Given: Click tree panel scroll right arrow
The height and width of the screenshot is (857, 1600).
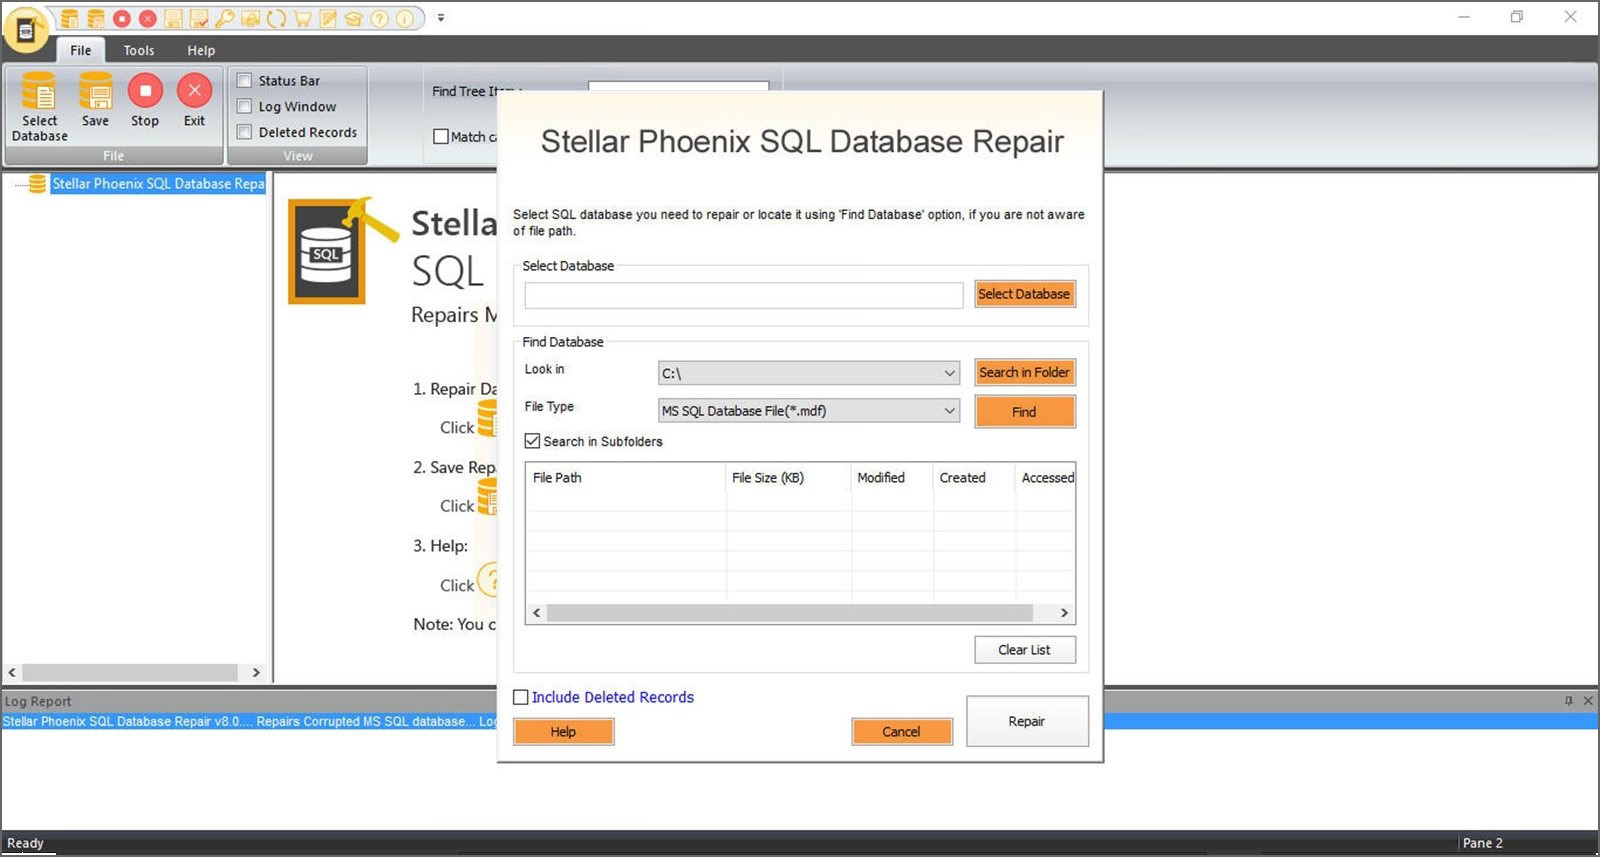Looking at the screenshot, I should pyautogui.click(x=256, y=673).
